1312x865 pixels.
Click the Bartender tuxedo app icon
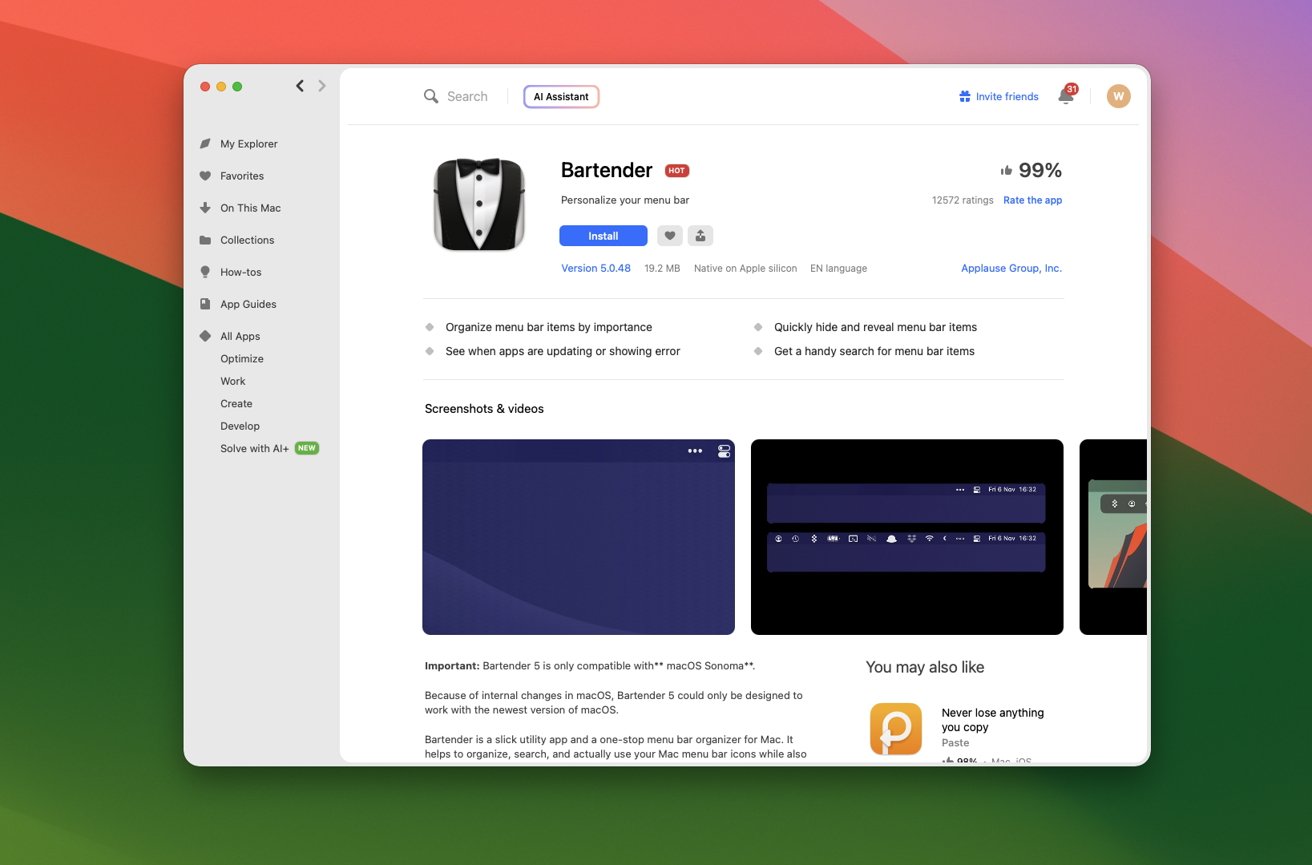pos(479,204)
